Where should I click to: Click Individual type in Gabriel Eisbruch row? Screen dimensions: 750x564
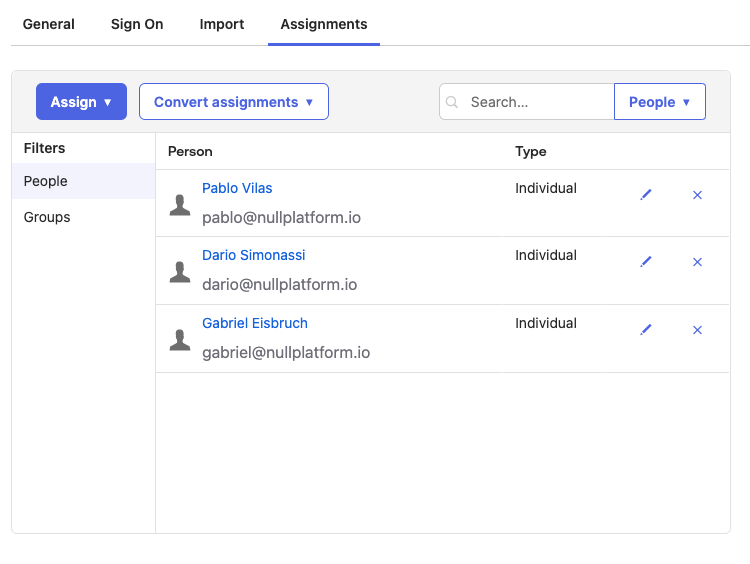coord(546,323)
